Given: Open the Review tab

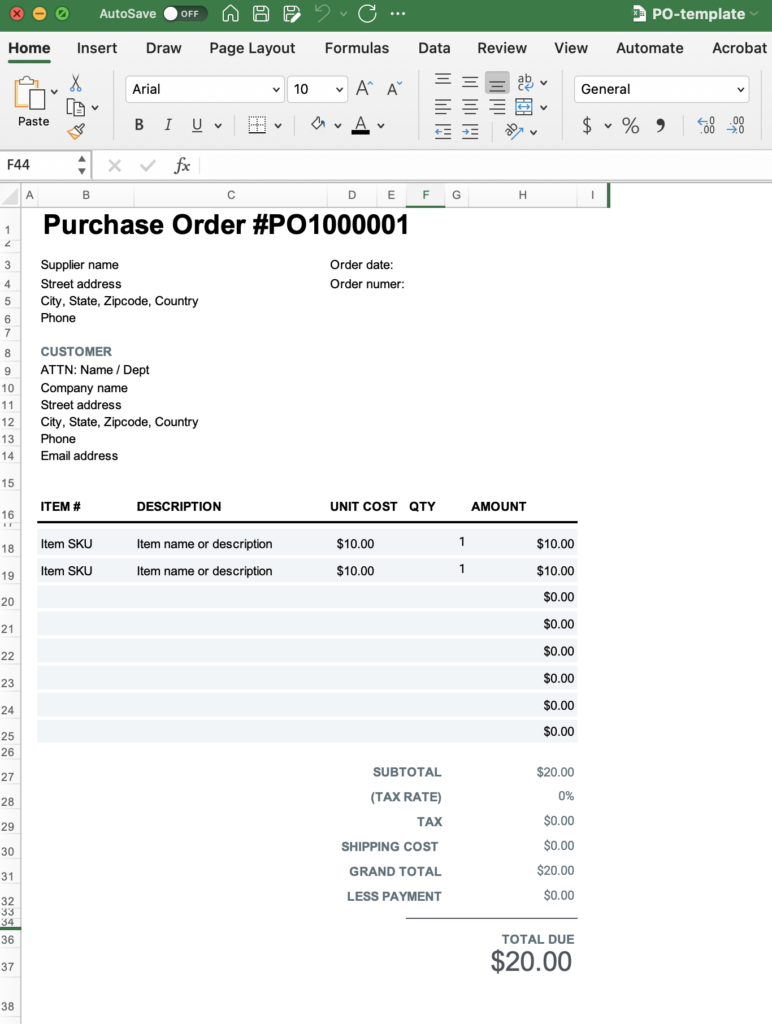Looking at the screenshot, I should click(x=502, y=48).
